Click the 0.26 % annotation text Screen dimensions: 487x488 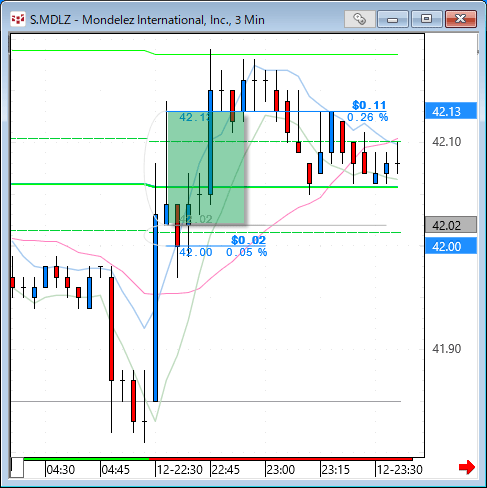pos(367,117)
